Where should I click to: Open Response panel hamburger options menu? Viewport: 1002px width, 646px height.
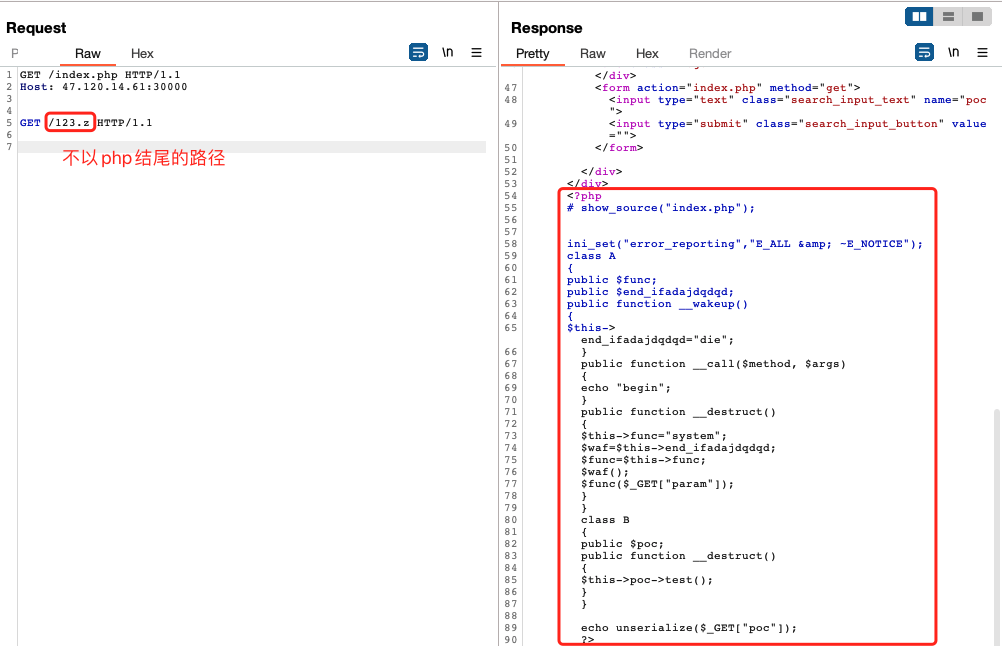(983, 53)
